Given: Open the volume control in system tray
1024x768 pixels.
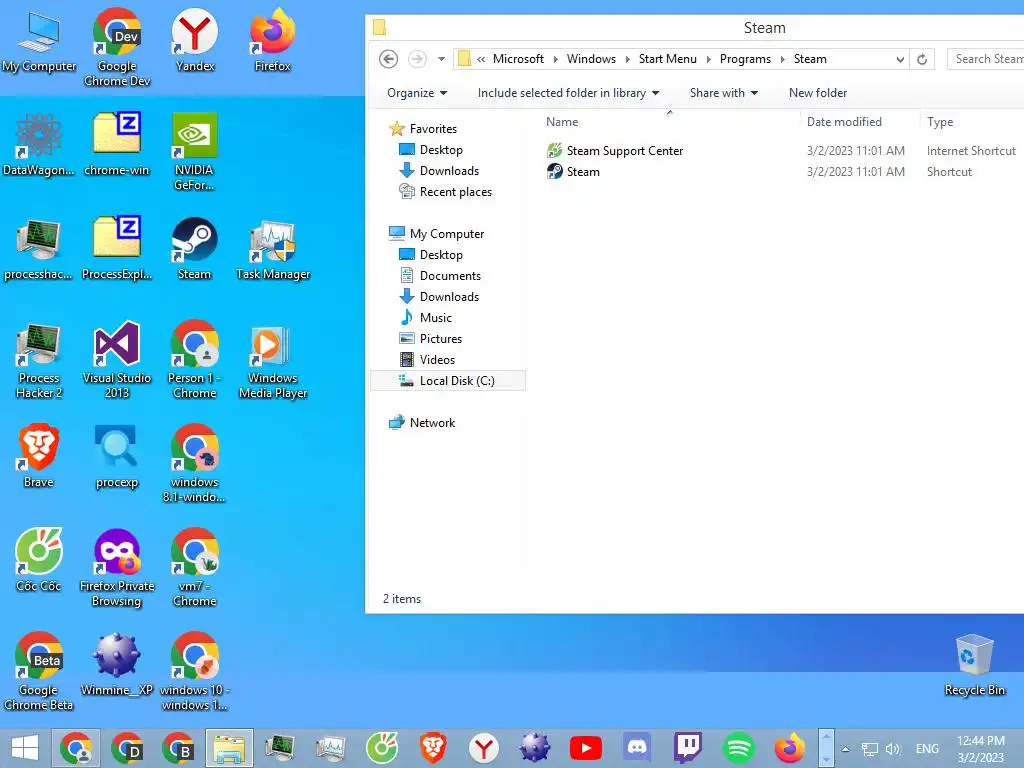Looking at the screenshot, I should [x=893, y=749].
